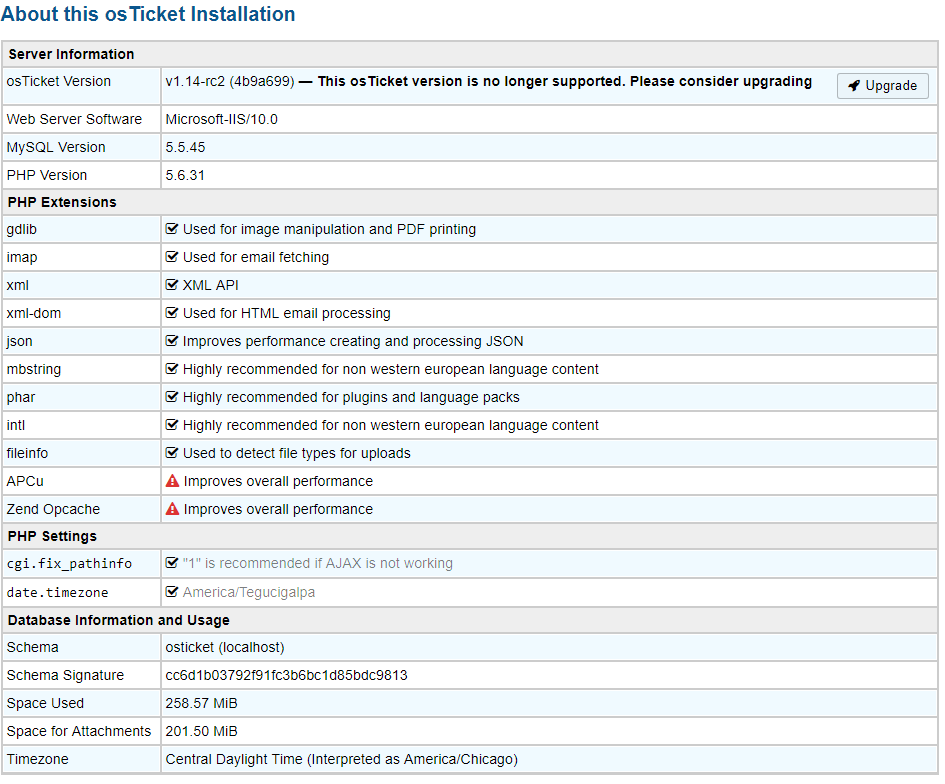Select the version text 'v1.14-rc2 (4b9a699)'

click(x=230, y=81)
